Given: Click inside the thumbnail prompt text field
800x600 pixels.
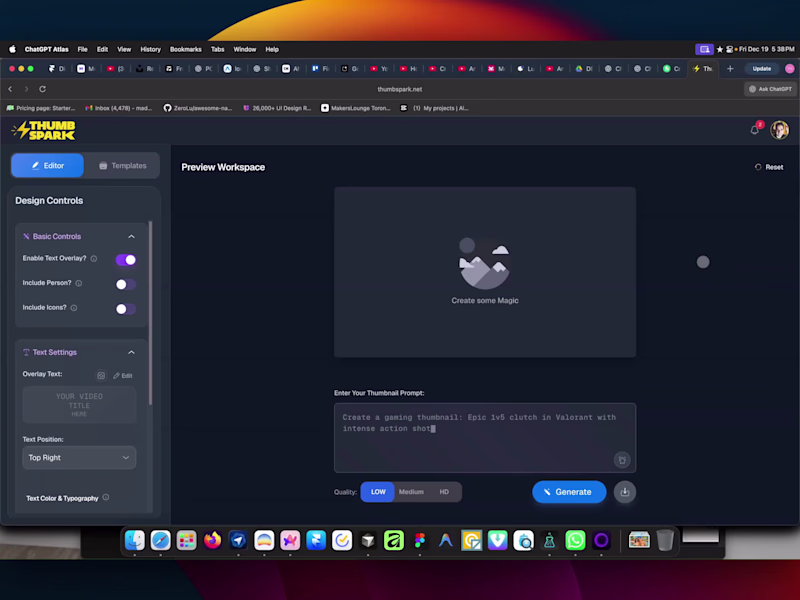Looking at the screenshot, I should click(x=484, y=437).
